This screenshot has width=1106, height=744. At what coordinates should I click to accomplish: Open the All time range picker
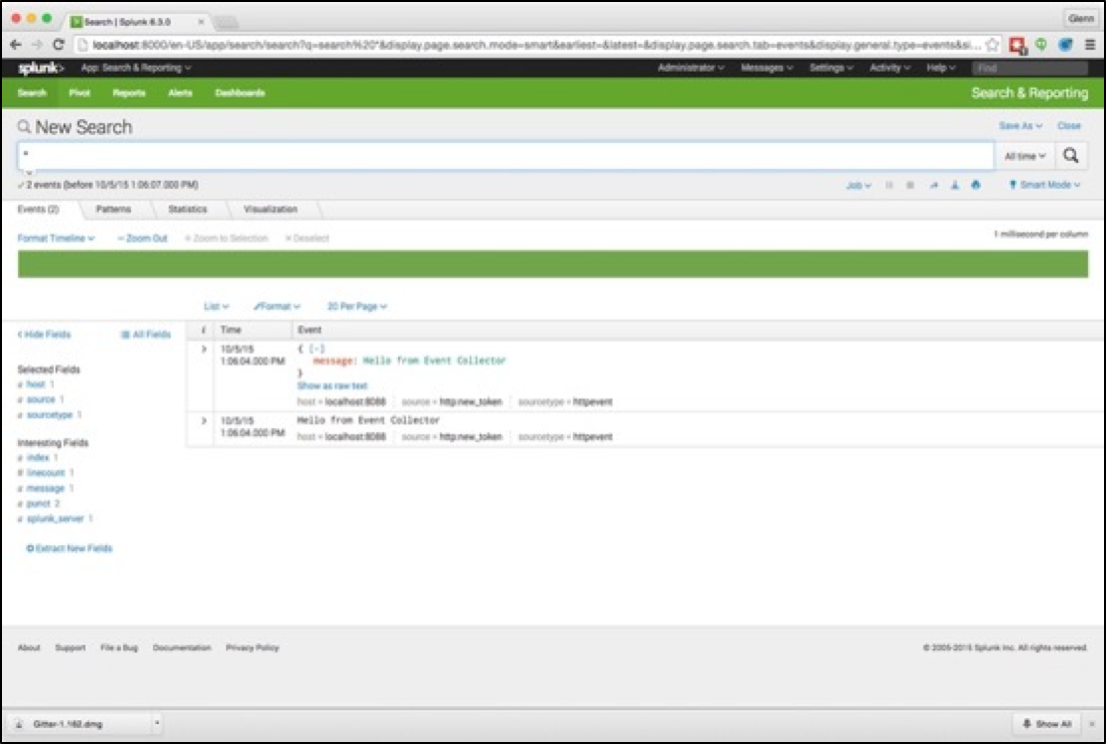(x=1025, y=156)
